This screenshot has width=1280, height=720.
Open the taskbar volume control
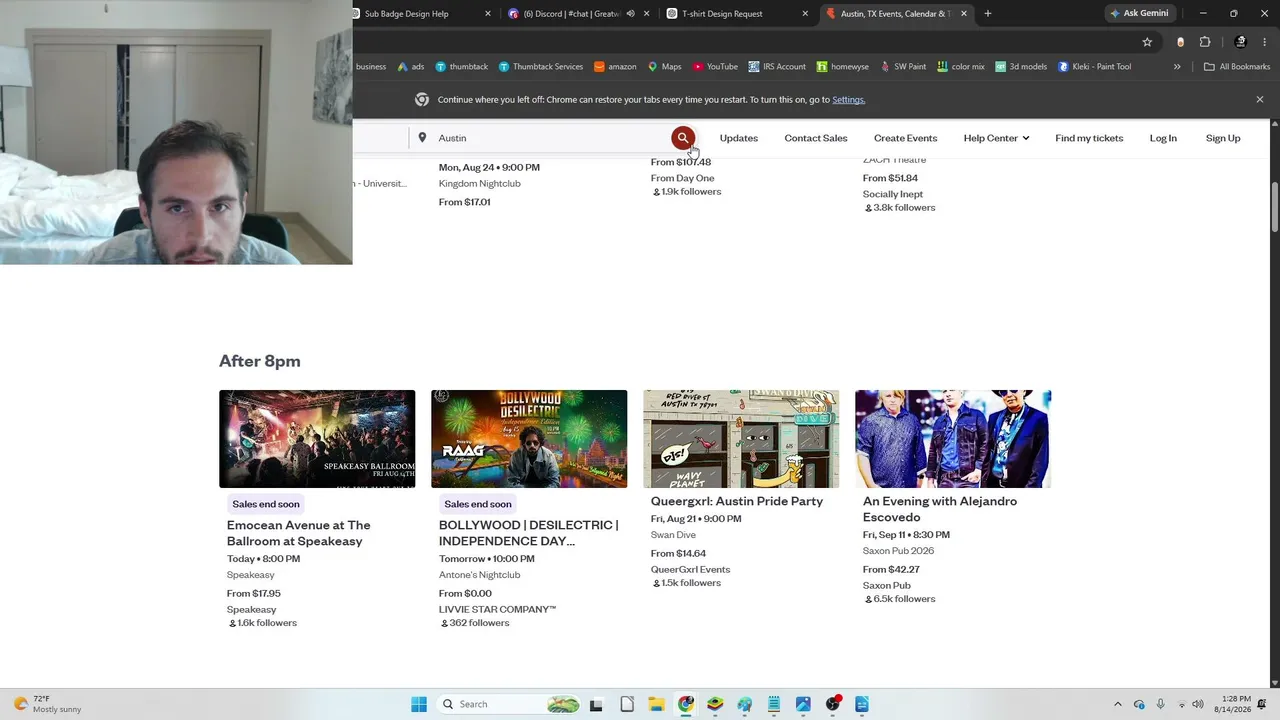1198,704
